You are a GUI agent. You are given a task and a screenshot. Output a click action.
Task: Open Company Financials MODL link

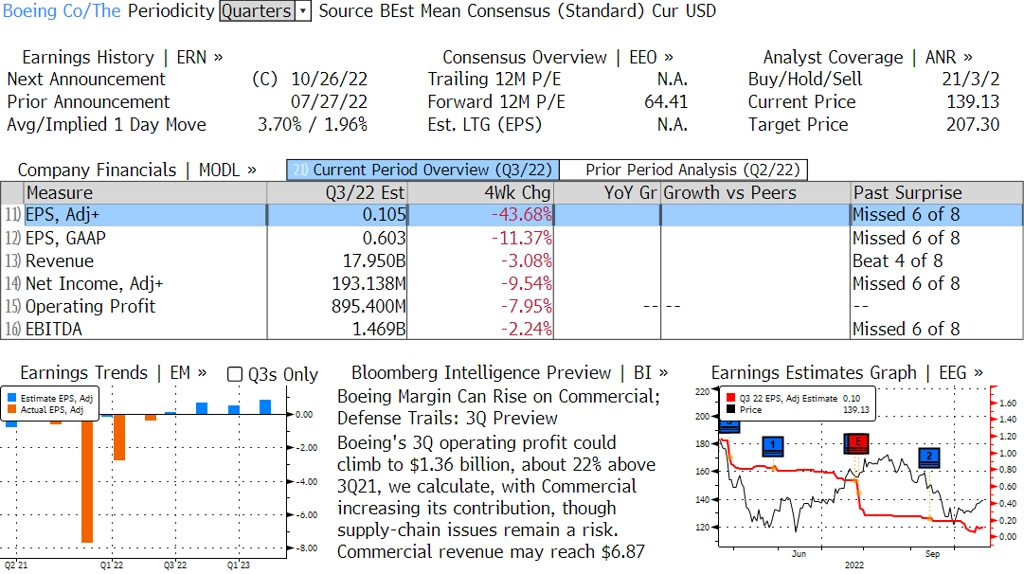point(137,170)
